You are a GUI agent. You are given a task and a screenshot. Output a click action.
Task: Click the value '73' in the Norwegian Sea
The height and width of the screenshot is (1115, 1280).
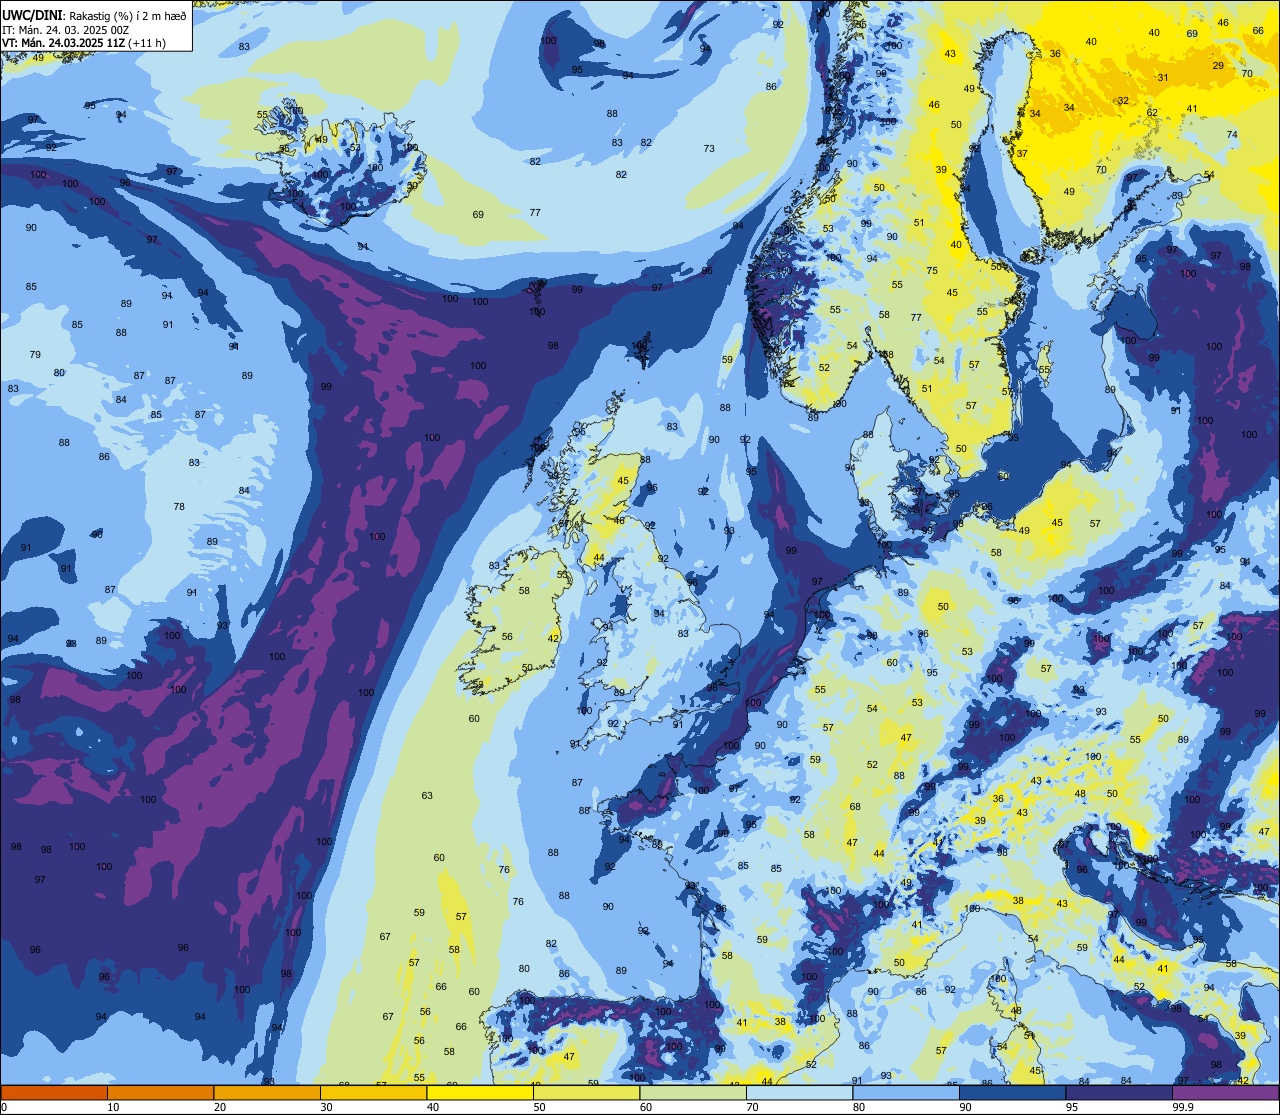point(709,149)
